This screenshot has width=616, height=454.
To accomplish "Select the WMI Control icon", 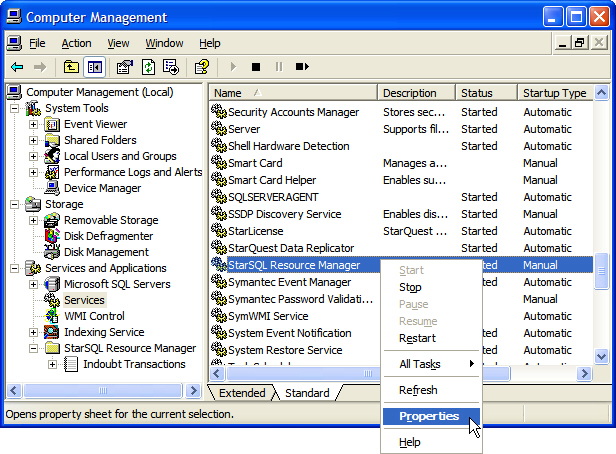I will click(52, 316).
